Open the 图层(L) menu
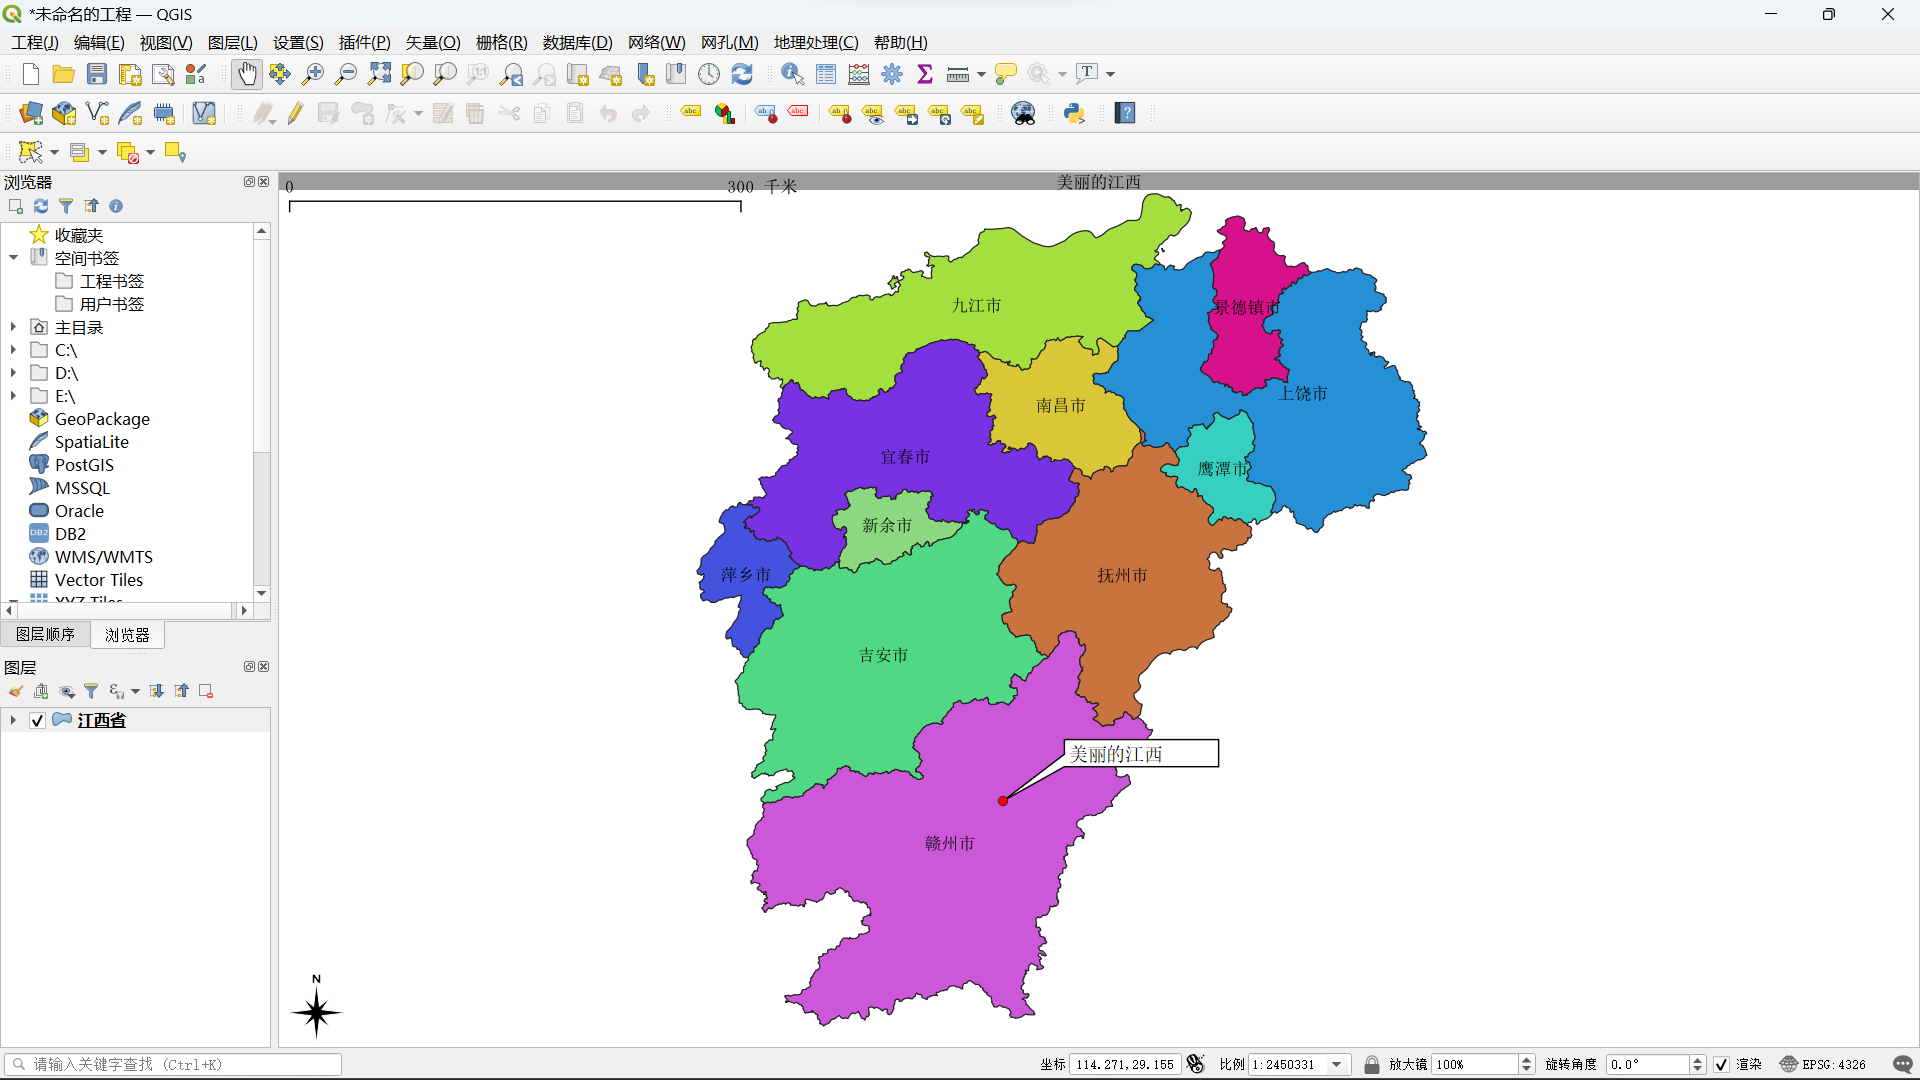Viewport: 1920px width, 1080px height. coord(232,42)
